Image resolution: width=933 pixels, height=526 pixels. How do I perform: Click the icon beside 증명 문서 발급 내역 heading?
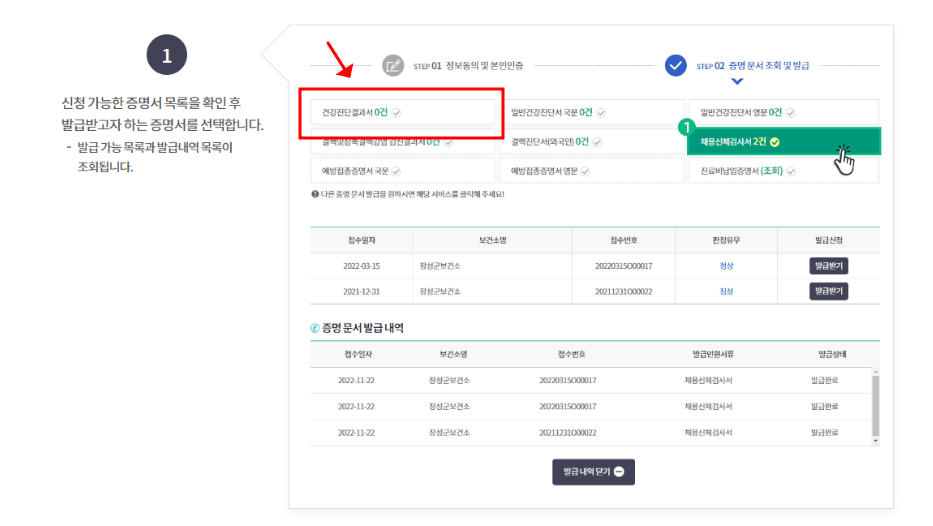[x=315, y=328]
